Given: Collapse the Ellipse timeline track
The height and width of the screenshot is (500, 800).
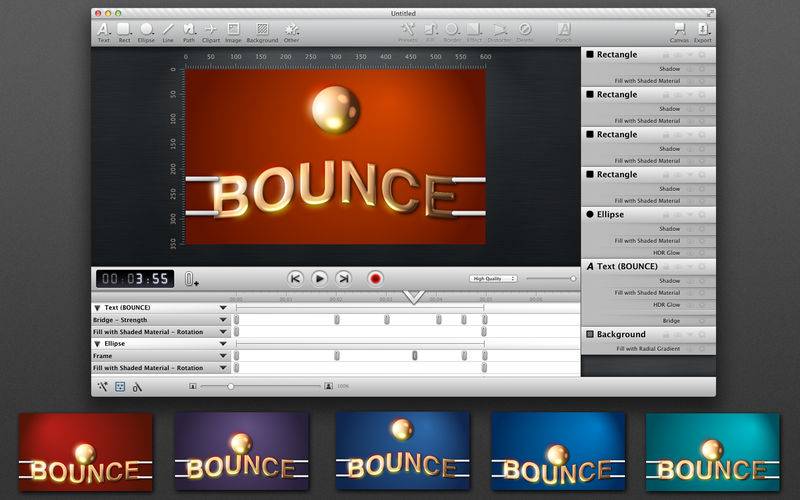Looking at the screenshot, I should (x=97, y=343).
